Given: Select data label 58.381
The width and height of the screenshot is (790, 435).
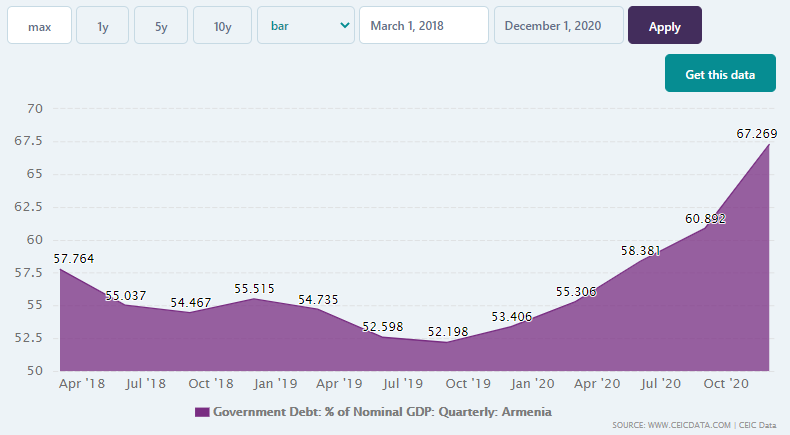Looking at the screenshot, I should (641, 251).
